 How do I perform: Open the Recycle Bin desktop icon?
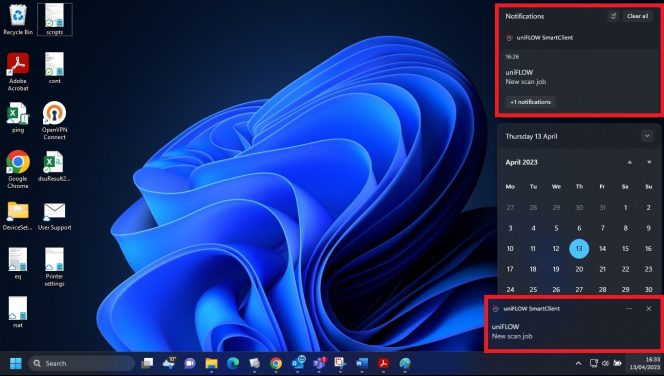pyautogui.click(x=18, y=19)
